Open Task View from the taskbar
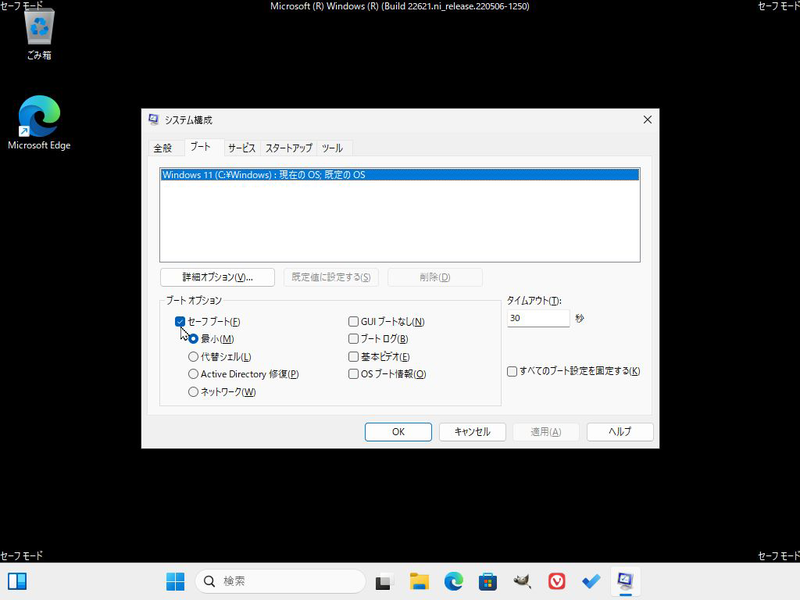Image resolution: width=800 pixels, height=600 pixels. click(385, 581)
